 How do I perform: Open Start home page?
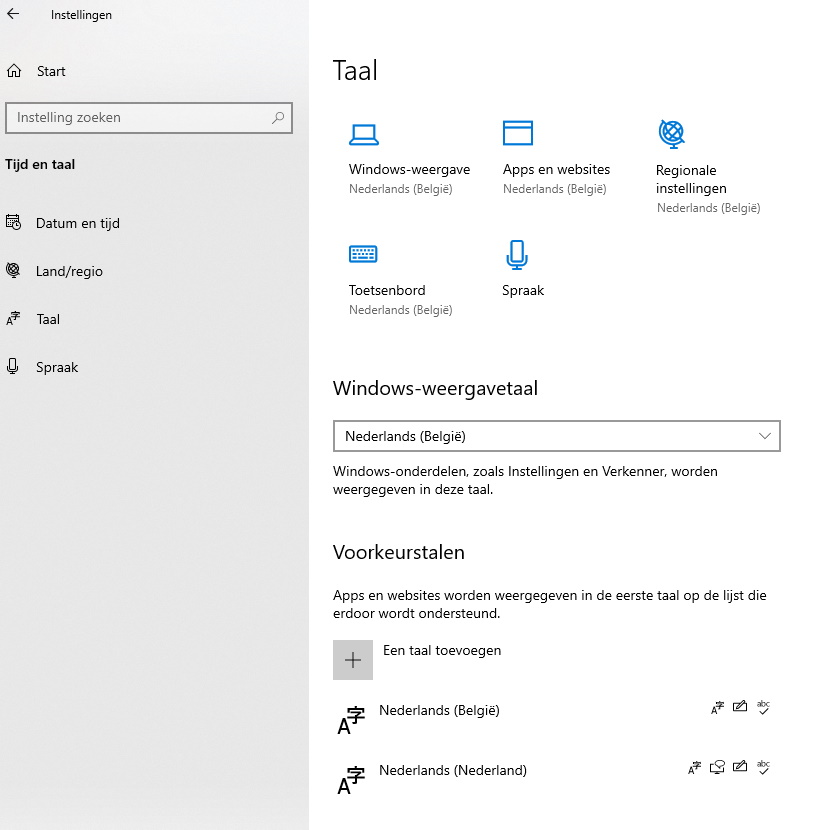pyautogui.click(x=51, y=71)
